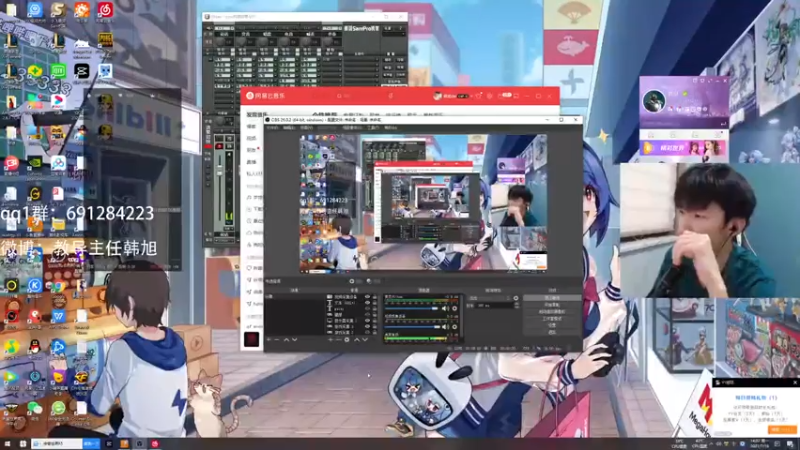Click promotional banner in purple window
Viewport: 800px width, 450px height.
[x=683, y=148]
